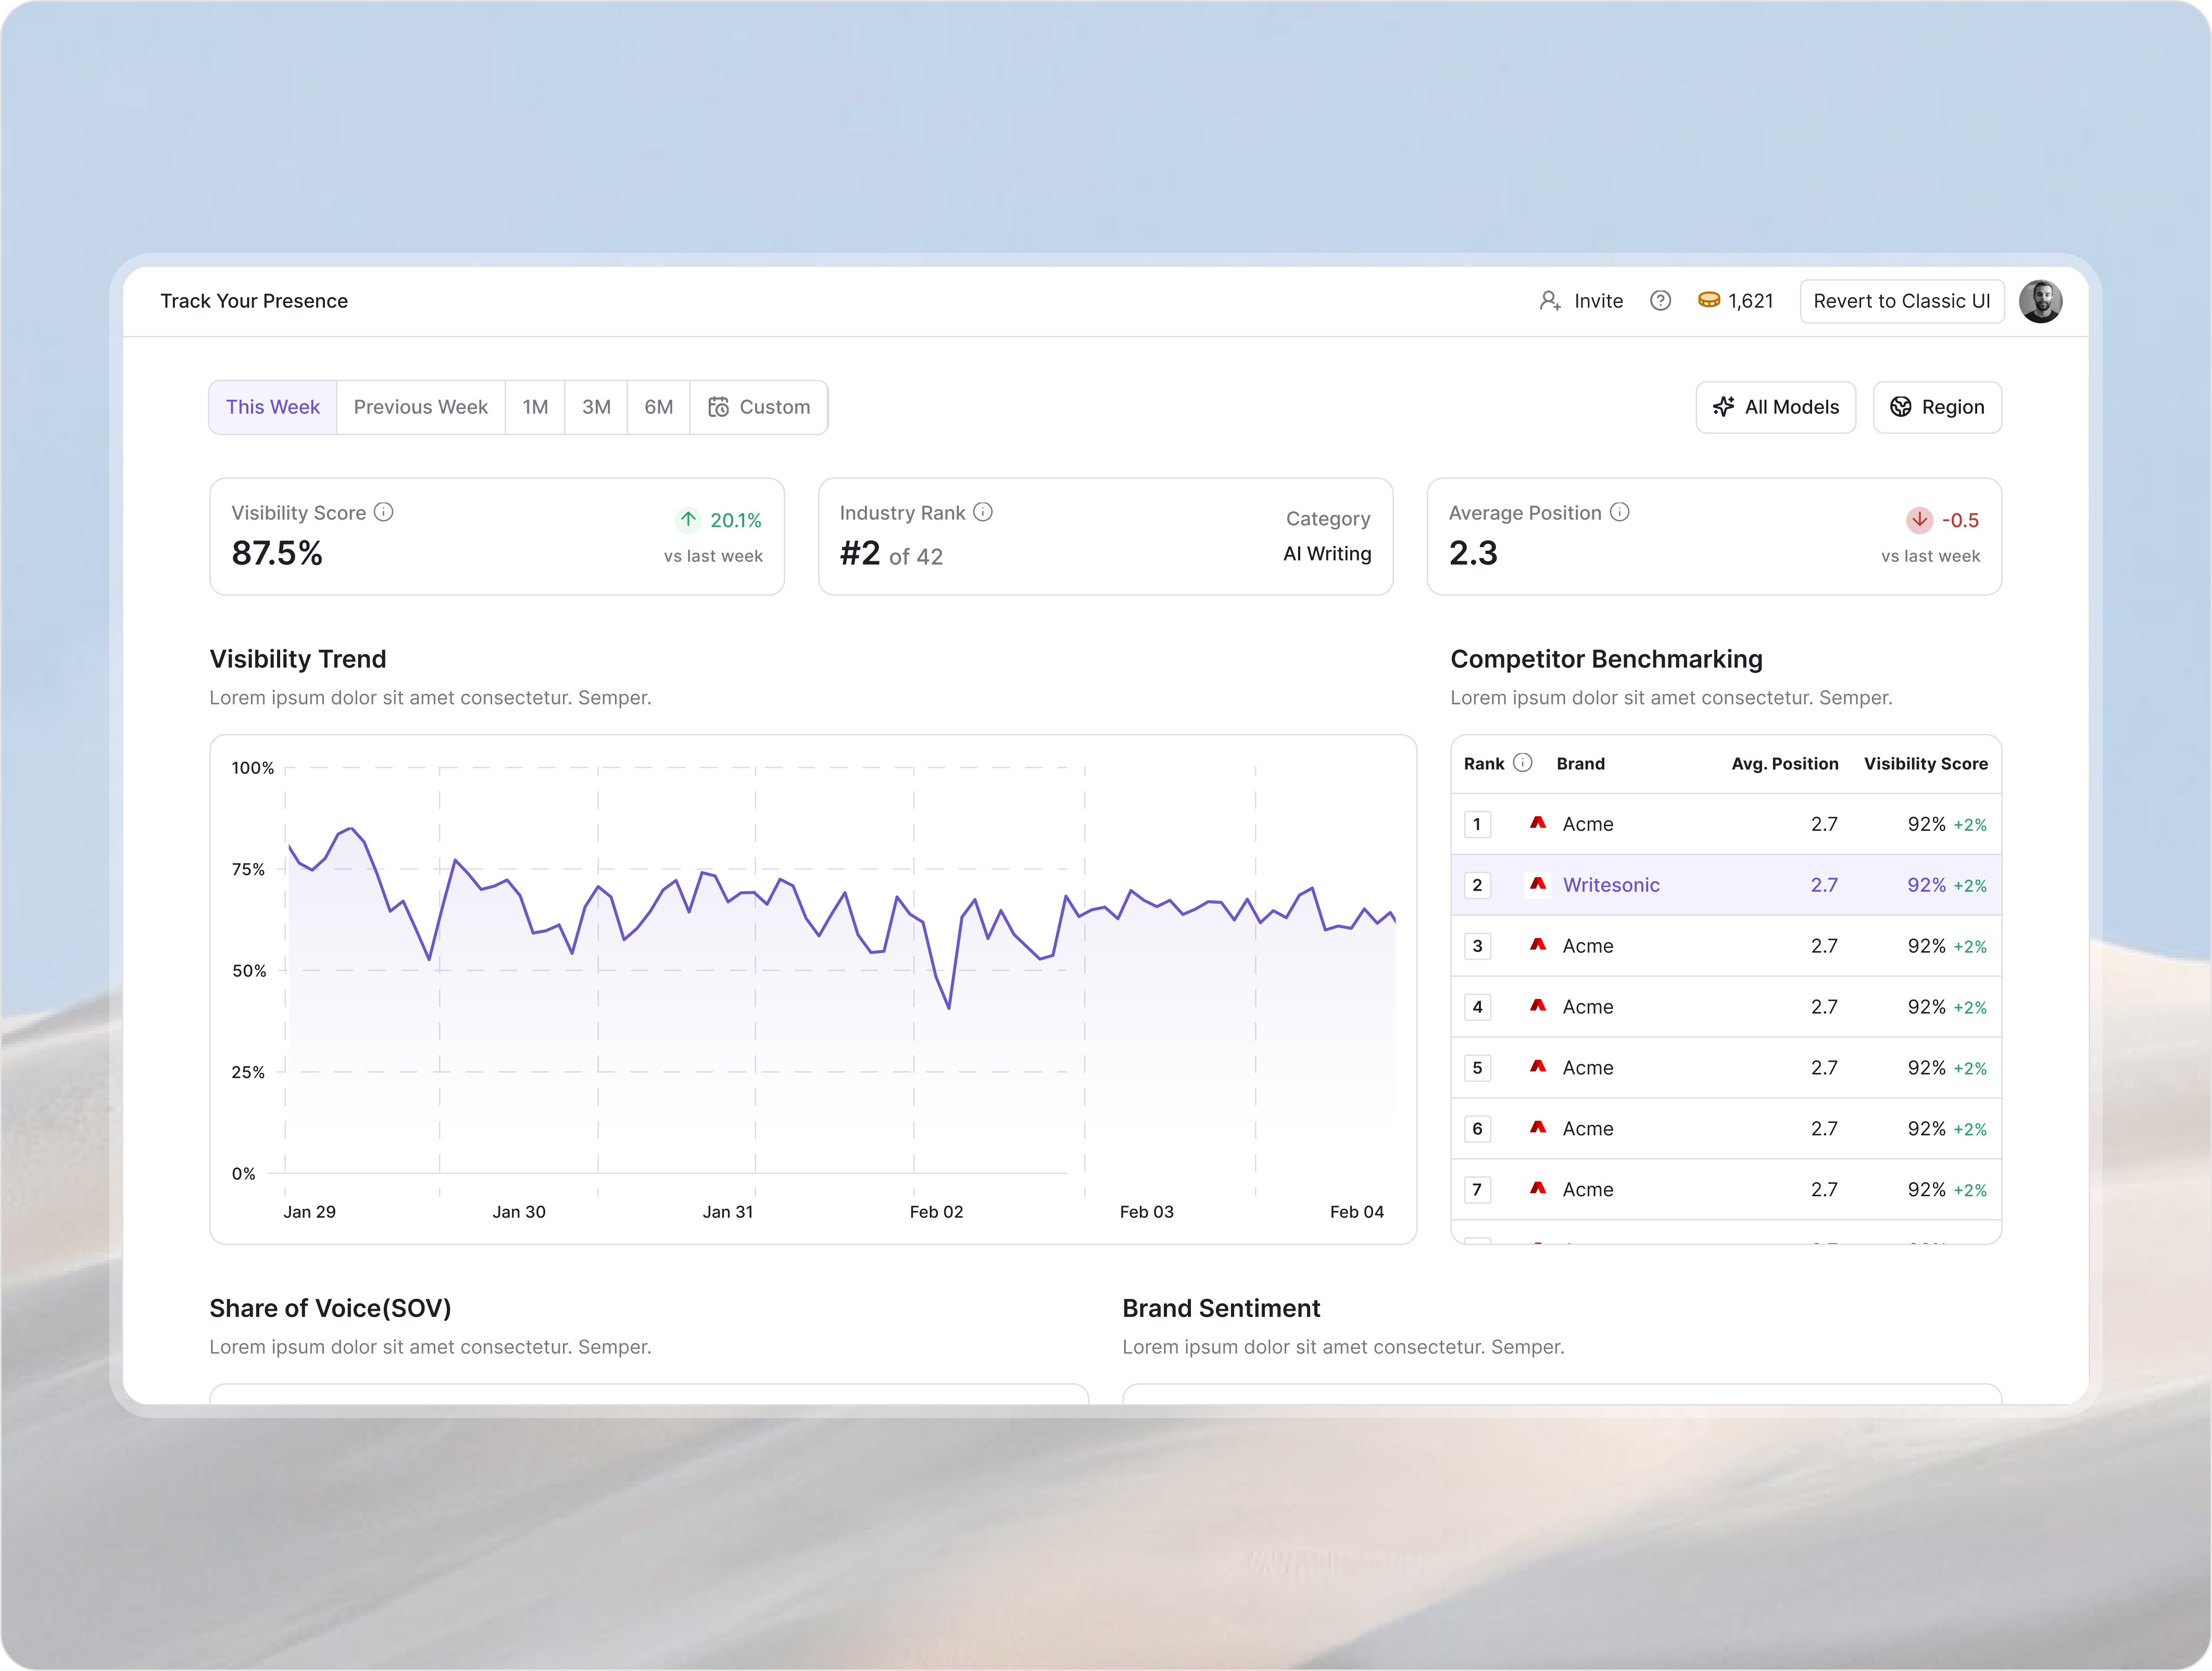Select the 3M time range
Image resolution: width=2212 pixels, height=1671 pixels.
point(596,407)
